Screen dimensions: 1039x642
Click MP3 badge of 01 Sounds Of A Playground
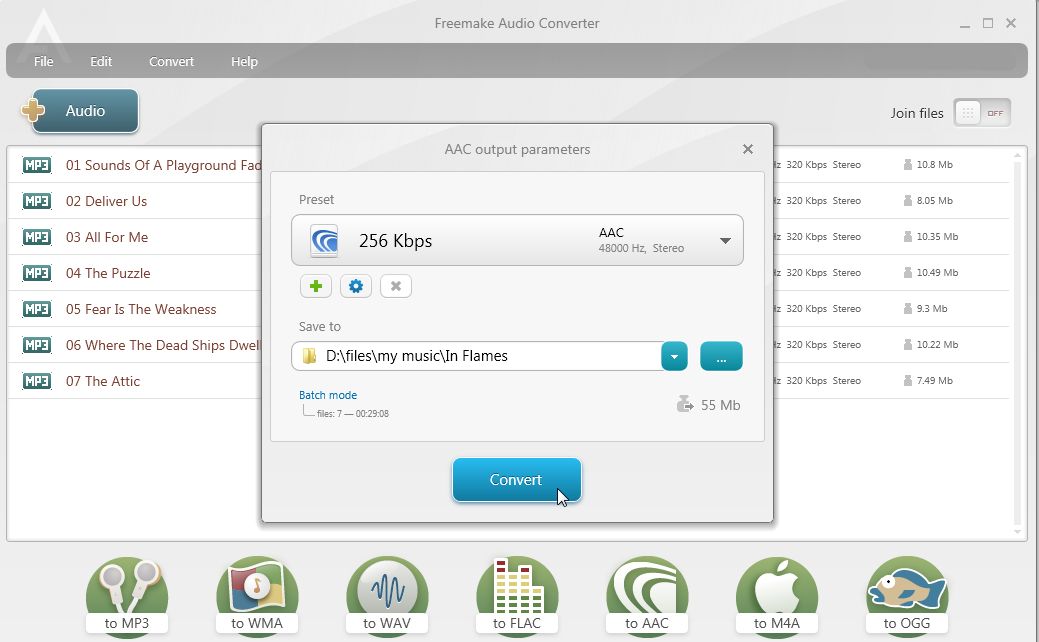coord(36,164)
